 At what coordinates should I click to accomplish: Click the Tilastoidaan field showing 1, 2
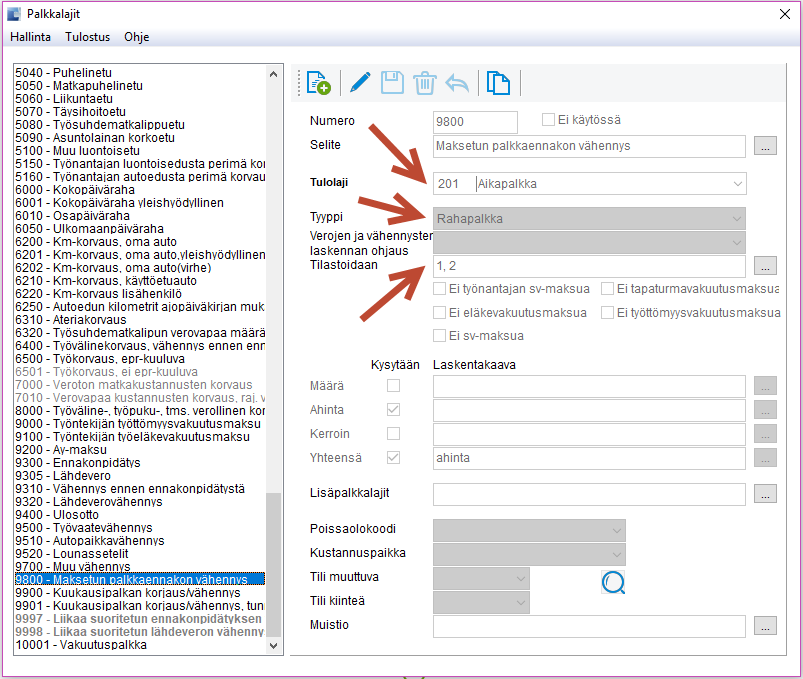point(589,266)
